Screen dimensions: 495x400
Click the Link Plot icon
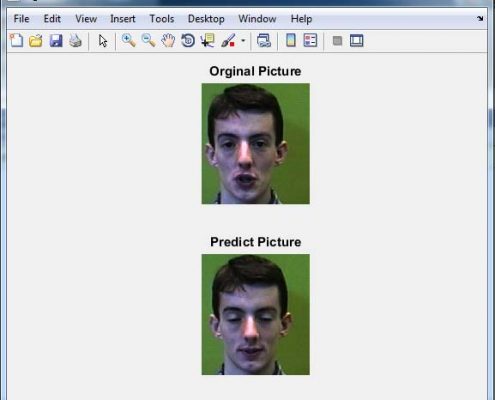pos(264,41)
